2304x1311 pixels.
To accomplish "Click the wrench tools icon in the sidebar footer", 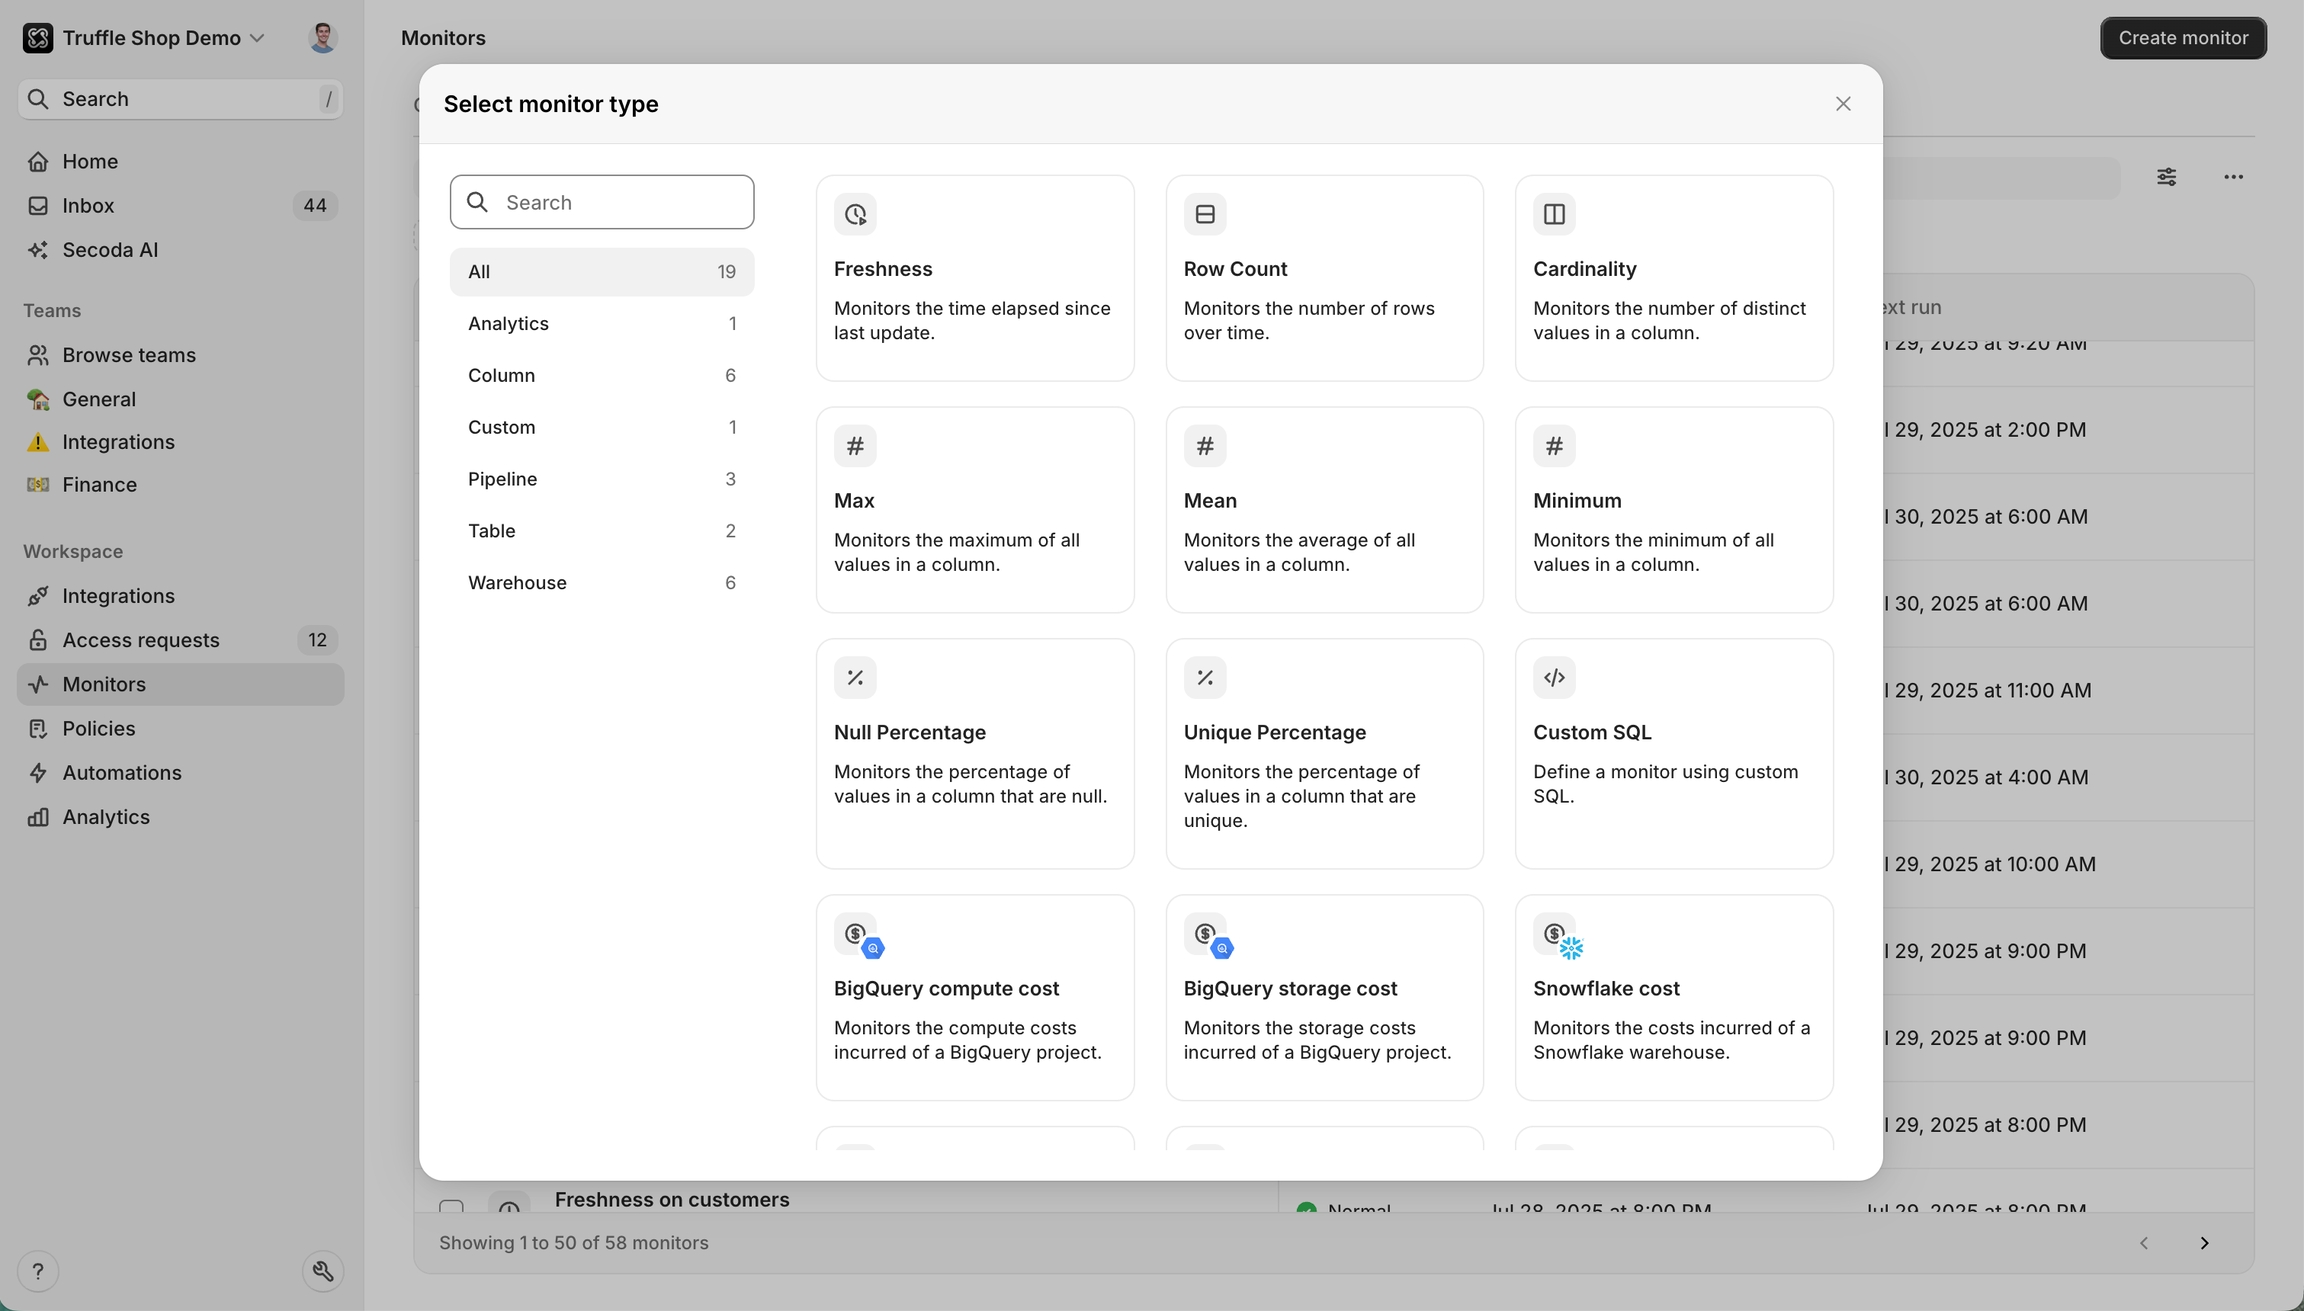I will 323,1271.
